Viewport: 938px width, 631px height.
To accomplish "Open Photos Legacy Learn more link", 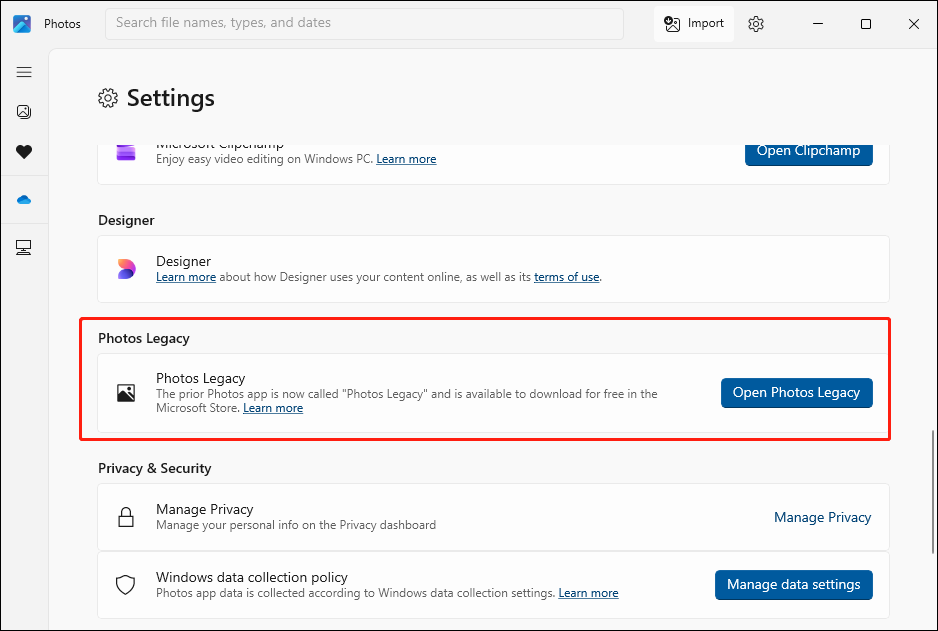I will [x=273, y=408].
